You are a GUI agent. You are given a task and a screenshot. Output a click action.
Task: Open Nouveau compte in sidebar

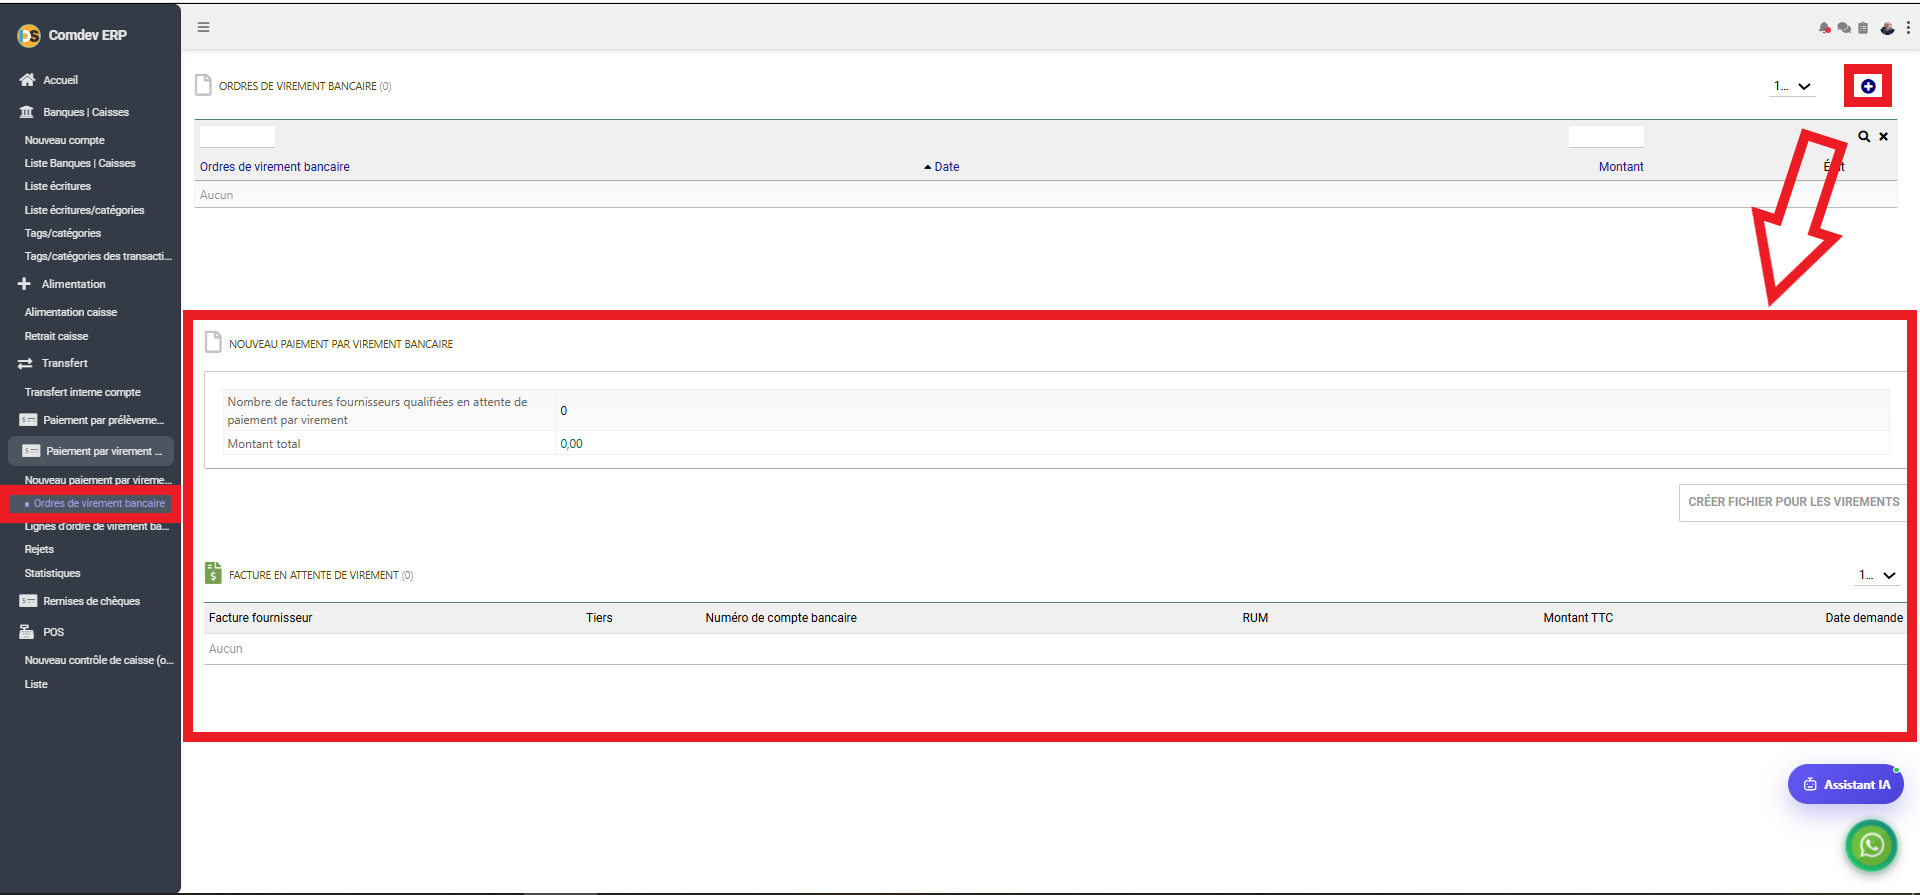(65, 140)
